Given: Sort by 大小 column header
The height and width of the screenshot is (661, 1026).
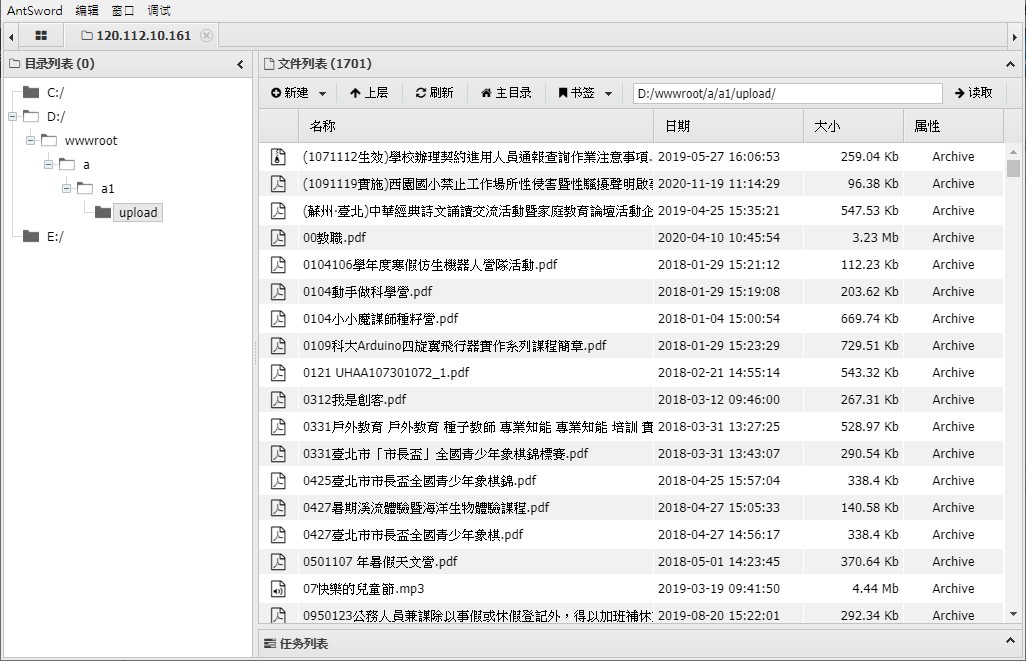Looking at the screenshot, I should tap(853, 126).
